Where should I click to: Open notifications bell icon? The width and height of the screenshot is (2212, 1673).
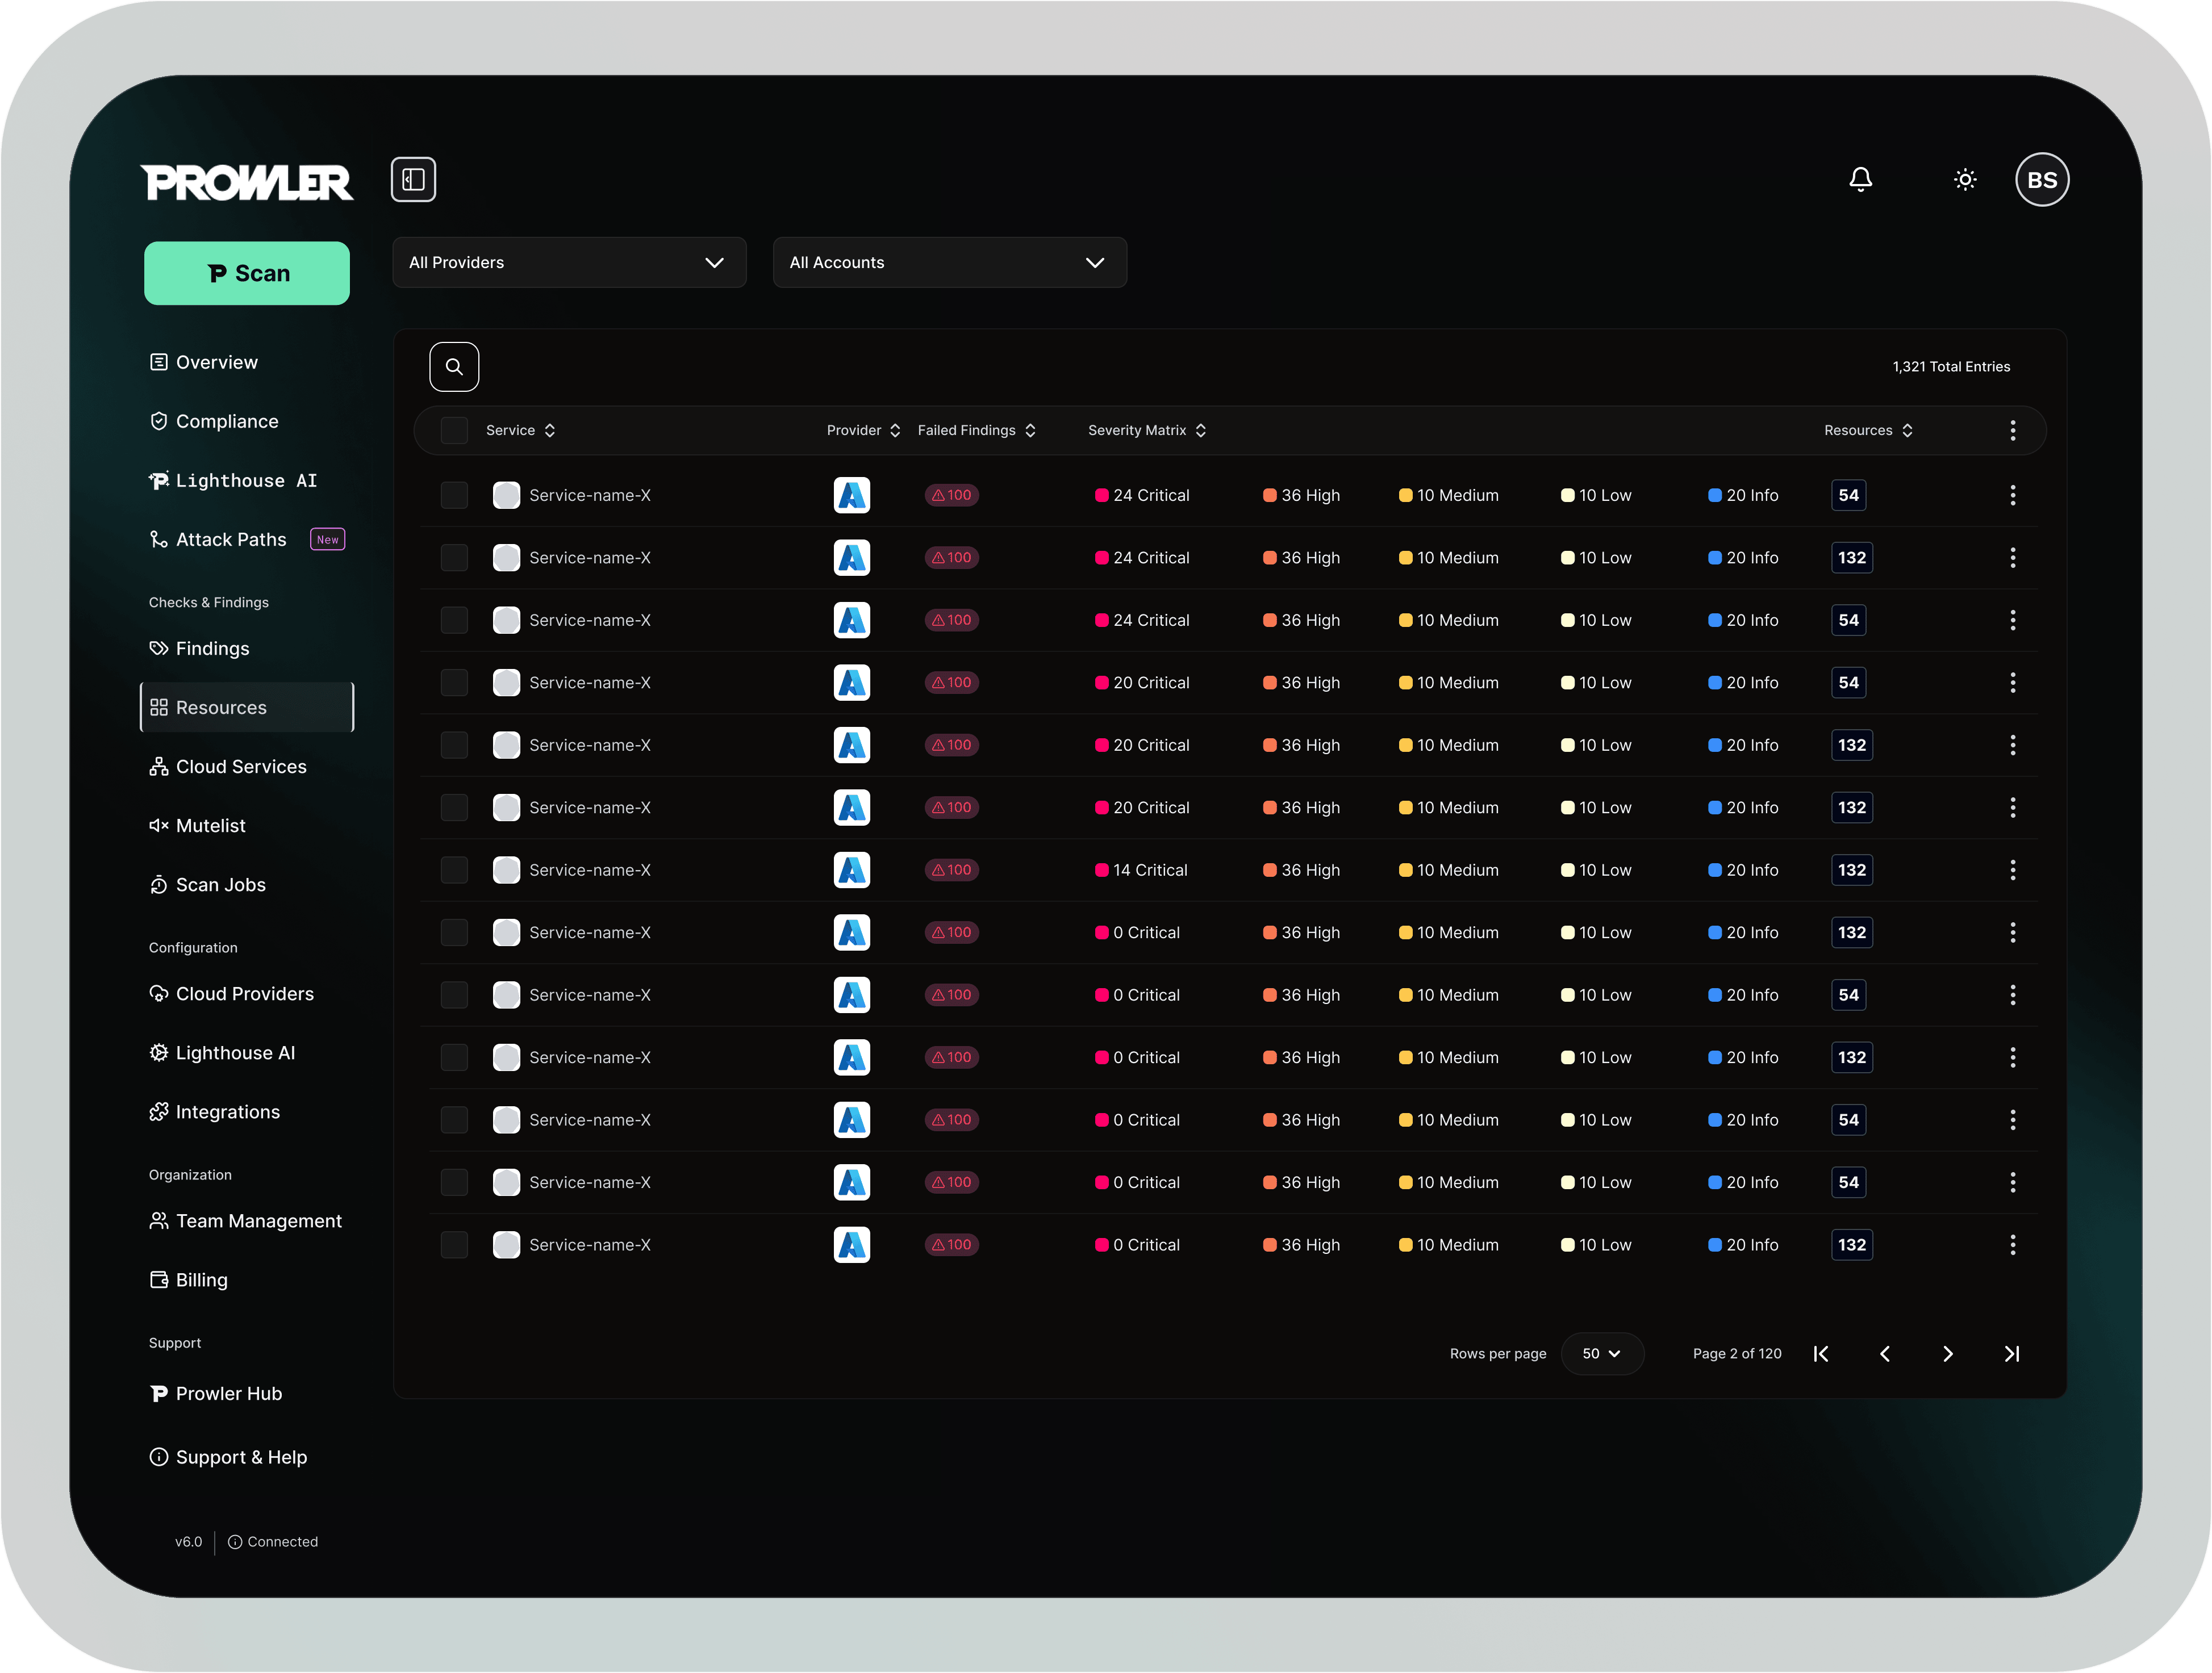click(1860, 180)
